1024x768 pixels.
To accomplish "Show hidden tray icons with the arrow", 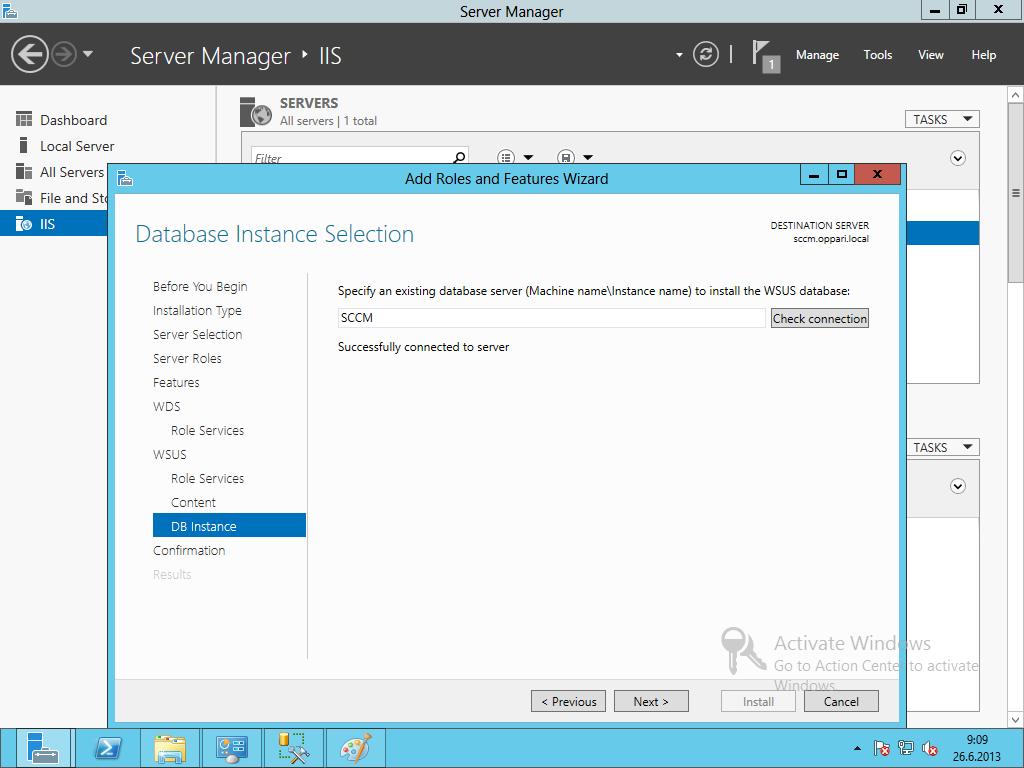I will coord(857,748).
